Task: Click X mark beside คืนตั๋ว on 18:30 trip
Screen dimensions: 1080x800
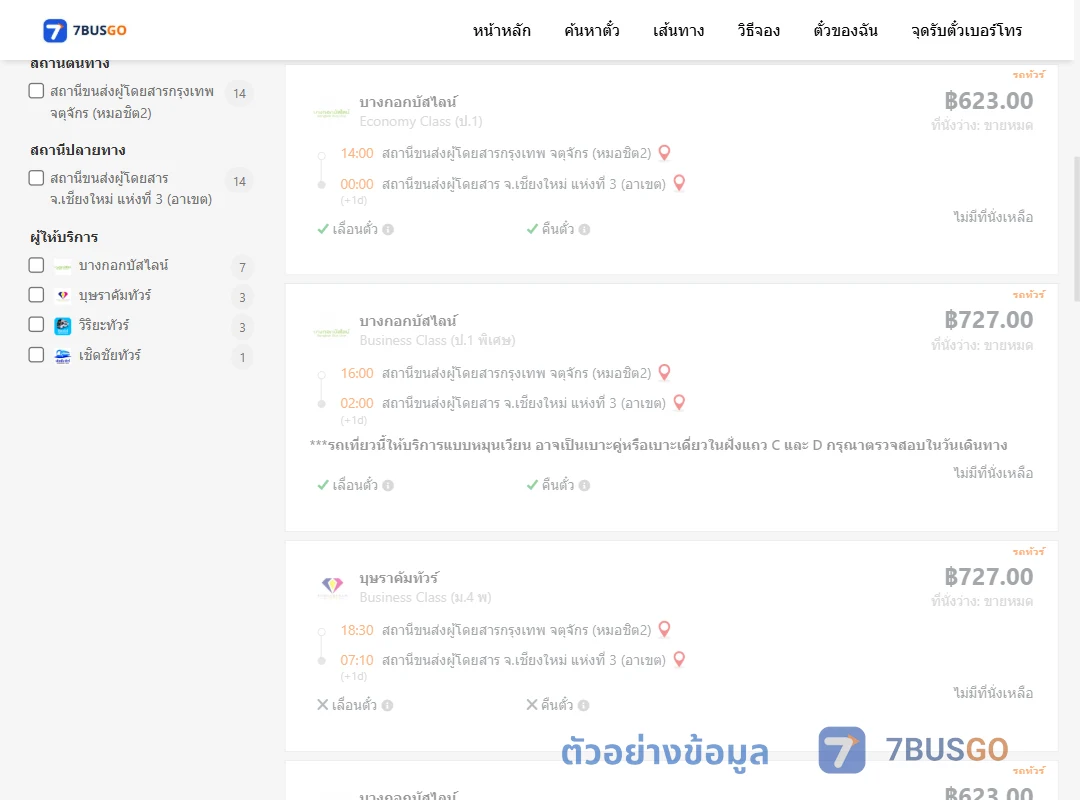Action: (532, 705)
